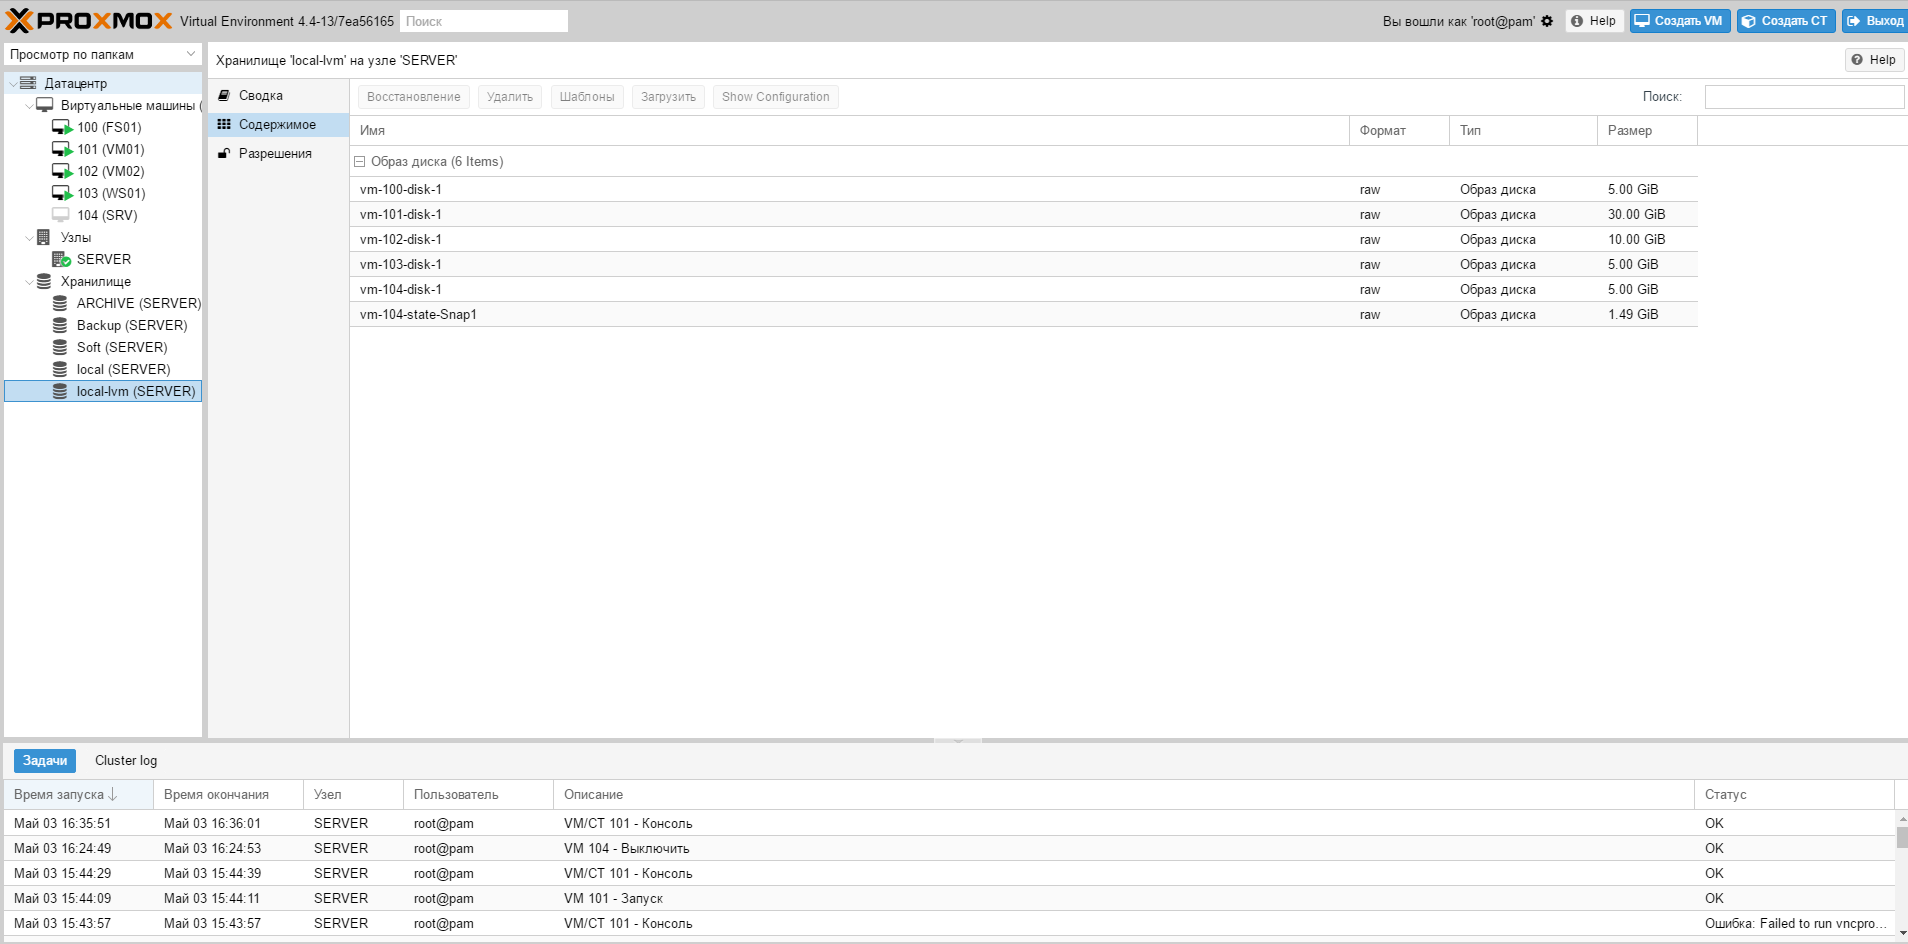Select the vm-104-disk-1 row
Screen dimensions: 1908x944
pyautogui.click(x=1023, y=289)
